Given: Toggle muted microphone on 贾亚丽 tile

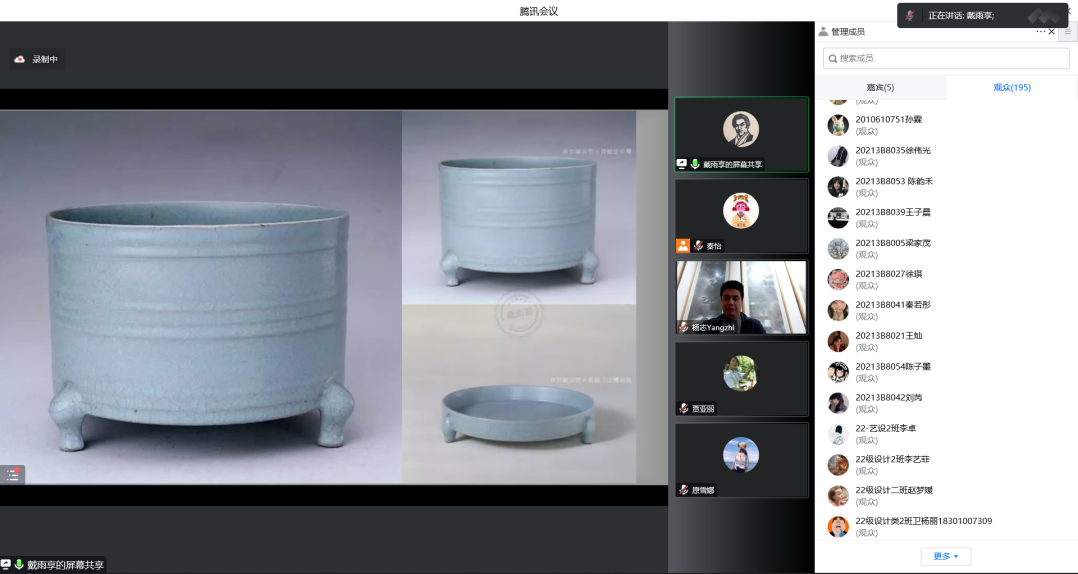Looking at the screenshot, I should click(x=684, y=408).
